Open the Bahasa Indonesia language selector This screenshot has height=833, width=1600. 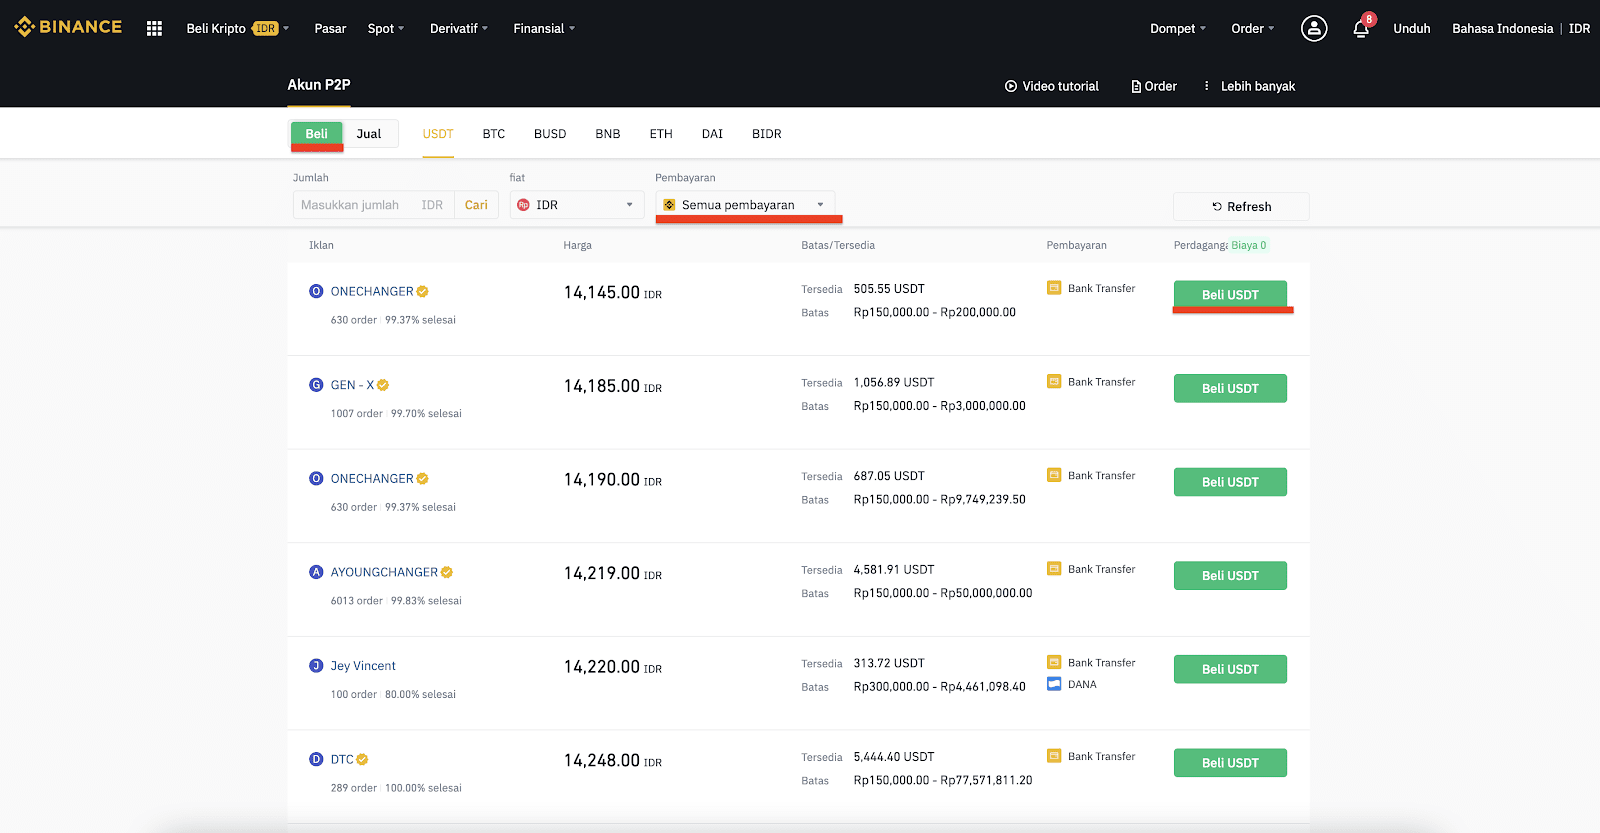click(1503, 28)
